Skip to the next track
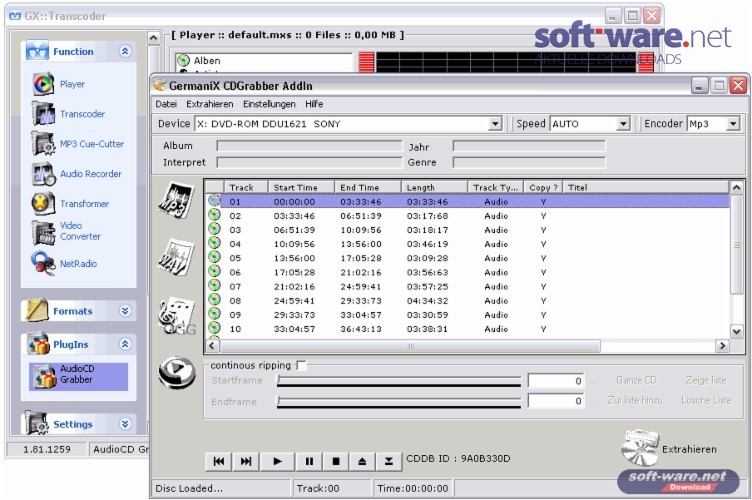The image size is (752, 500). tap(246, 461)
